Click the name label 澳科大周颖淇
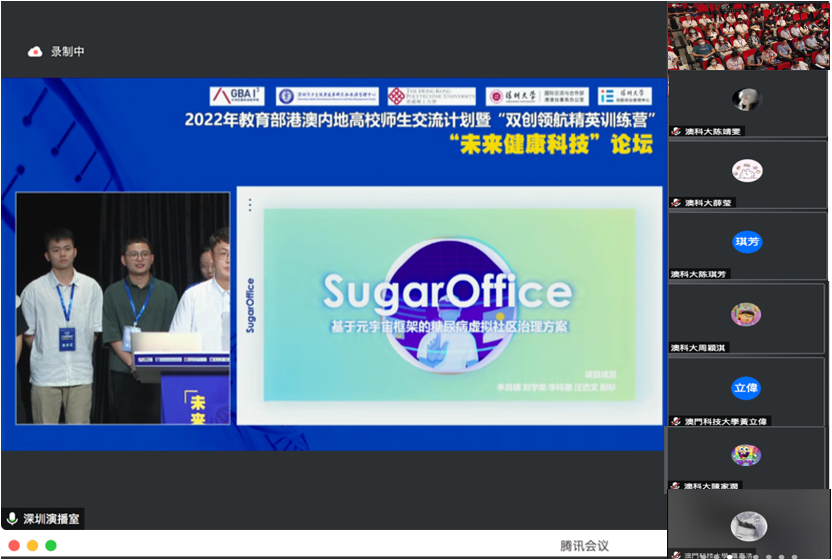The width and height of the screenshot is (832, 560). click(x=698, y=348)
